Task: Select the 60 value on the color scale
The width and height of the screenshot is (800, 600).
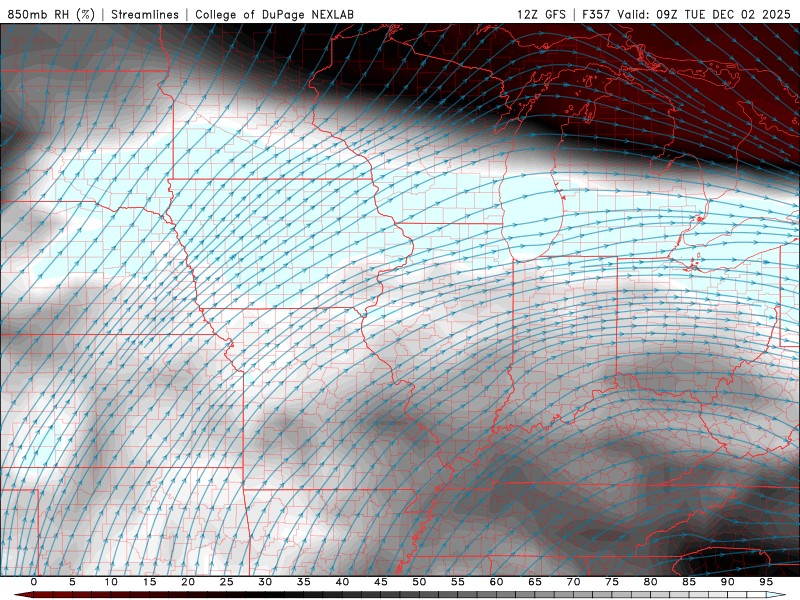Action: click(x=496, y=582)
